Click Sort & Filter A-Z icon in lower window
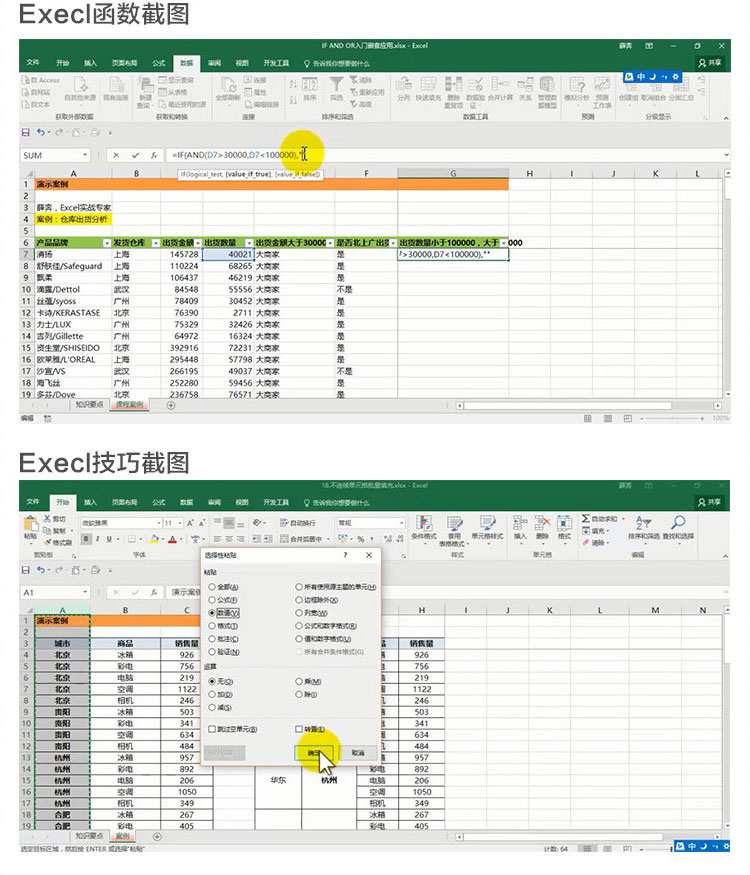Screen dimensions: 750x875 [643, 523]
